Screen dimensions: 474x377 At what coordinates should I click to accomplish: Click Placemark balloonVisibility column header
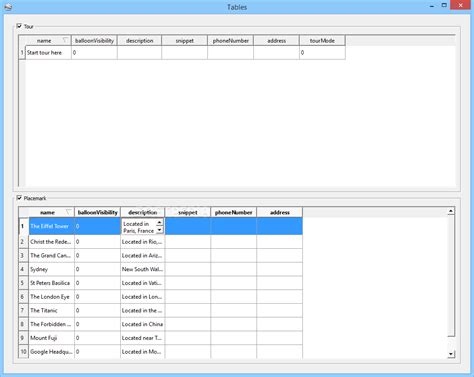98,212
